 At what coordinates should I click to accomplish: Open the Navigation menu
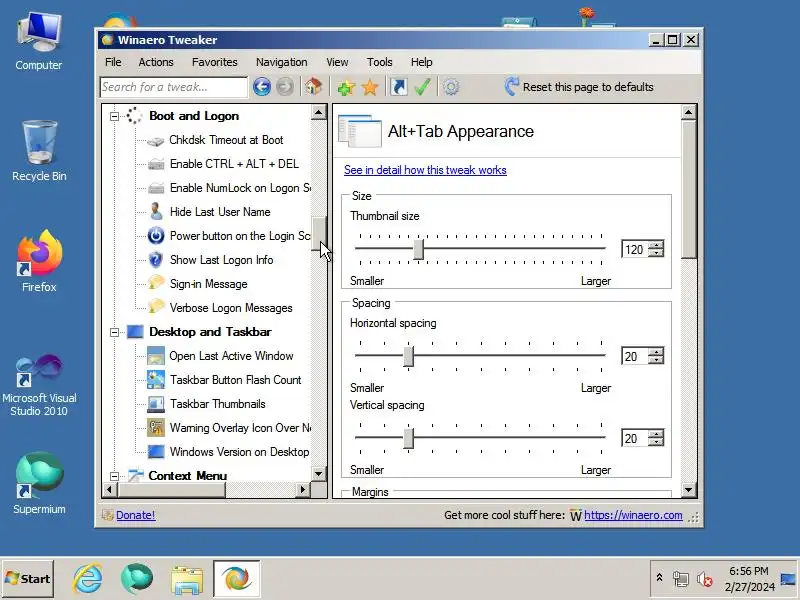point(282,62)
